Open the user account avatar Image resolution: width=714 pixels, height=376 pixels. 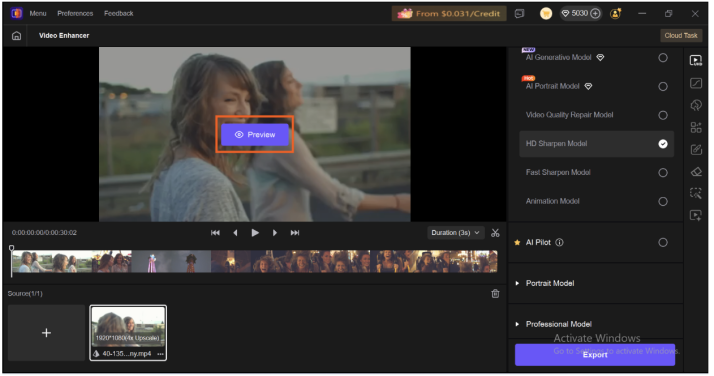[x=616, y=14]
